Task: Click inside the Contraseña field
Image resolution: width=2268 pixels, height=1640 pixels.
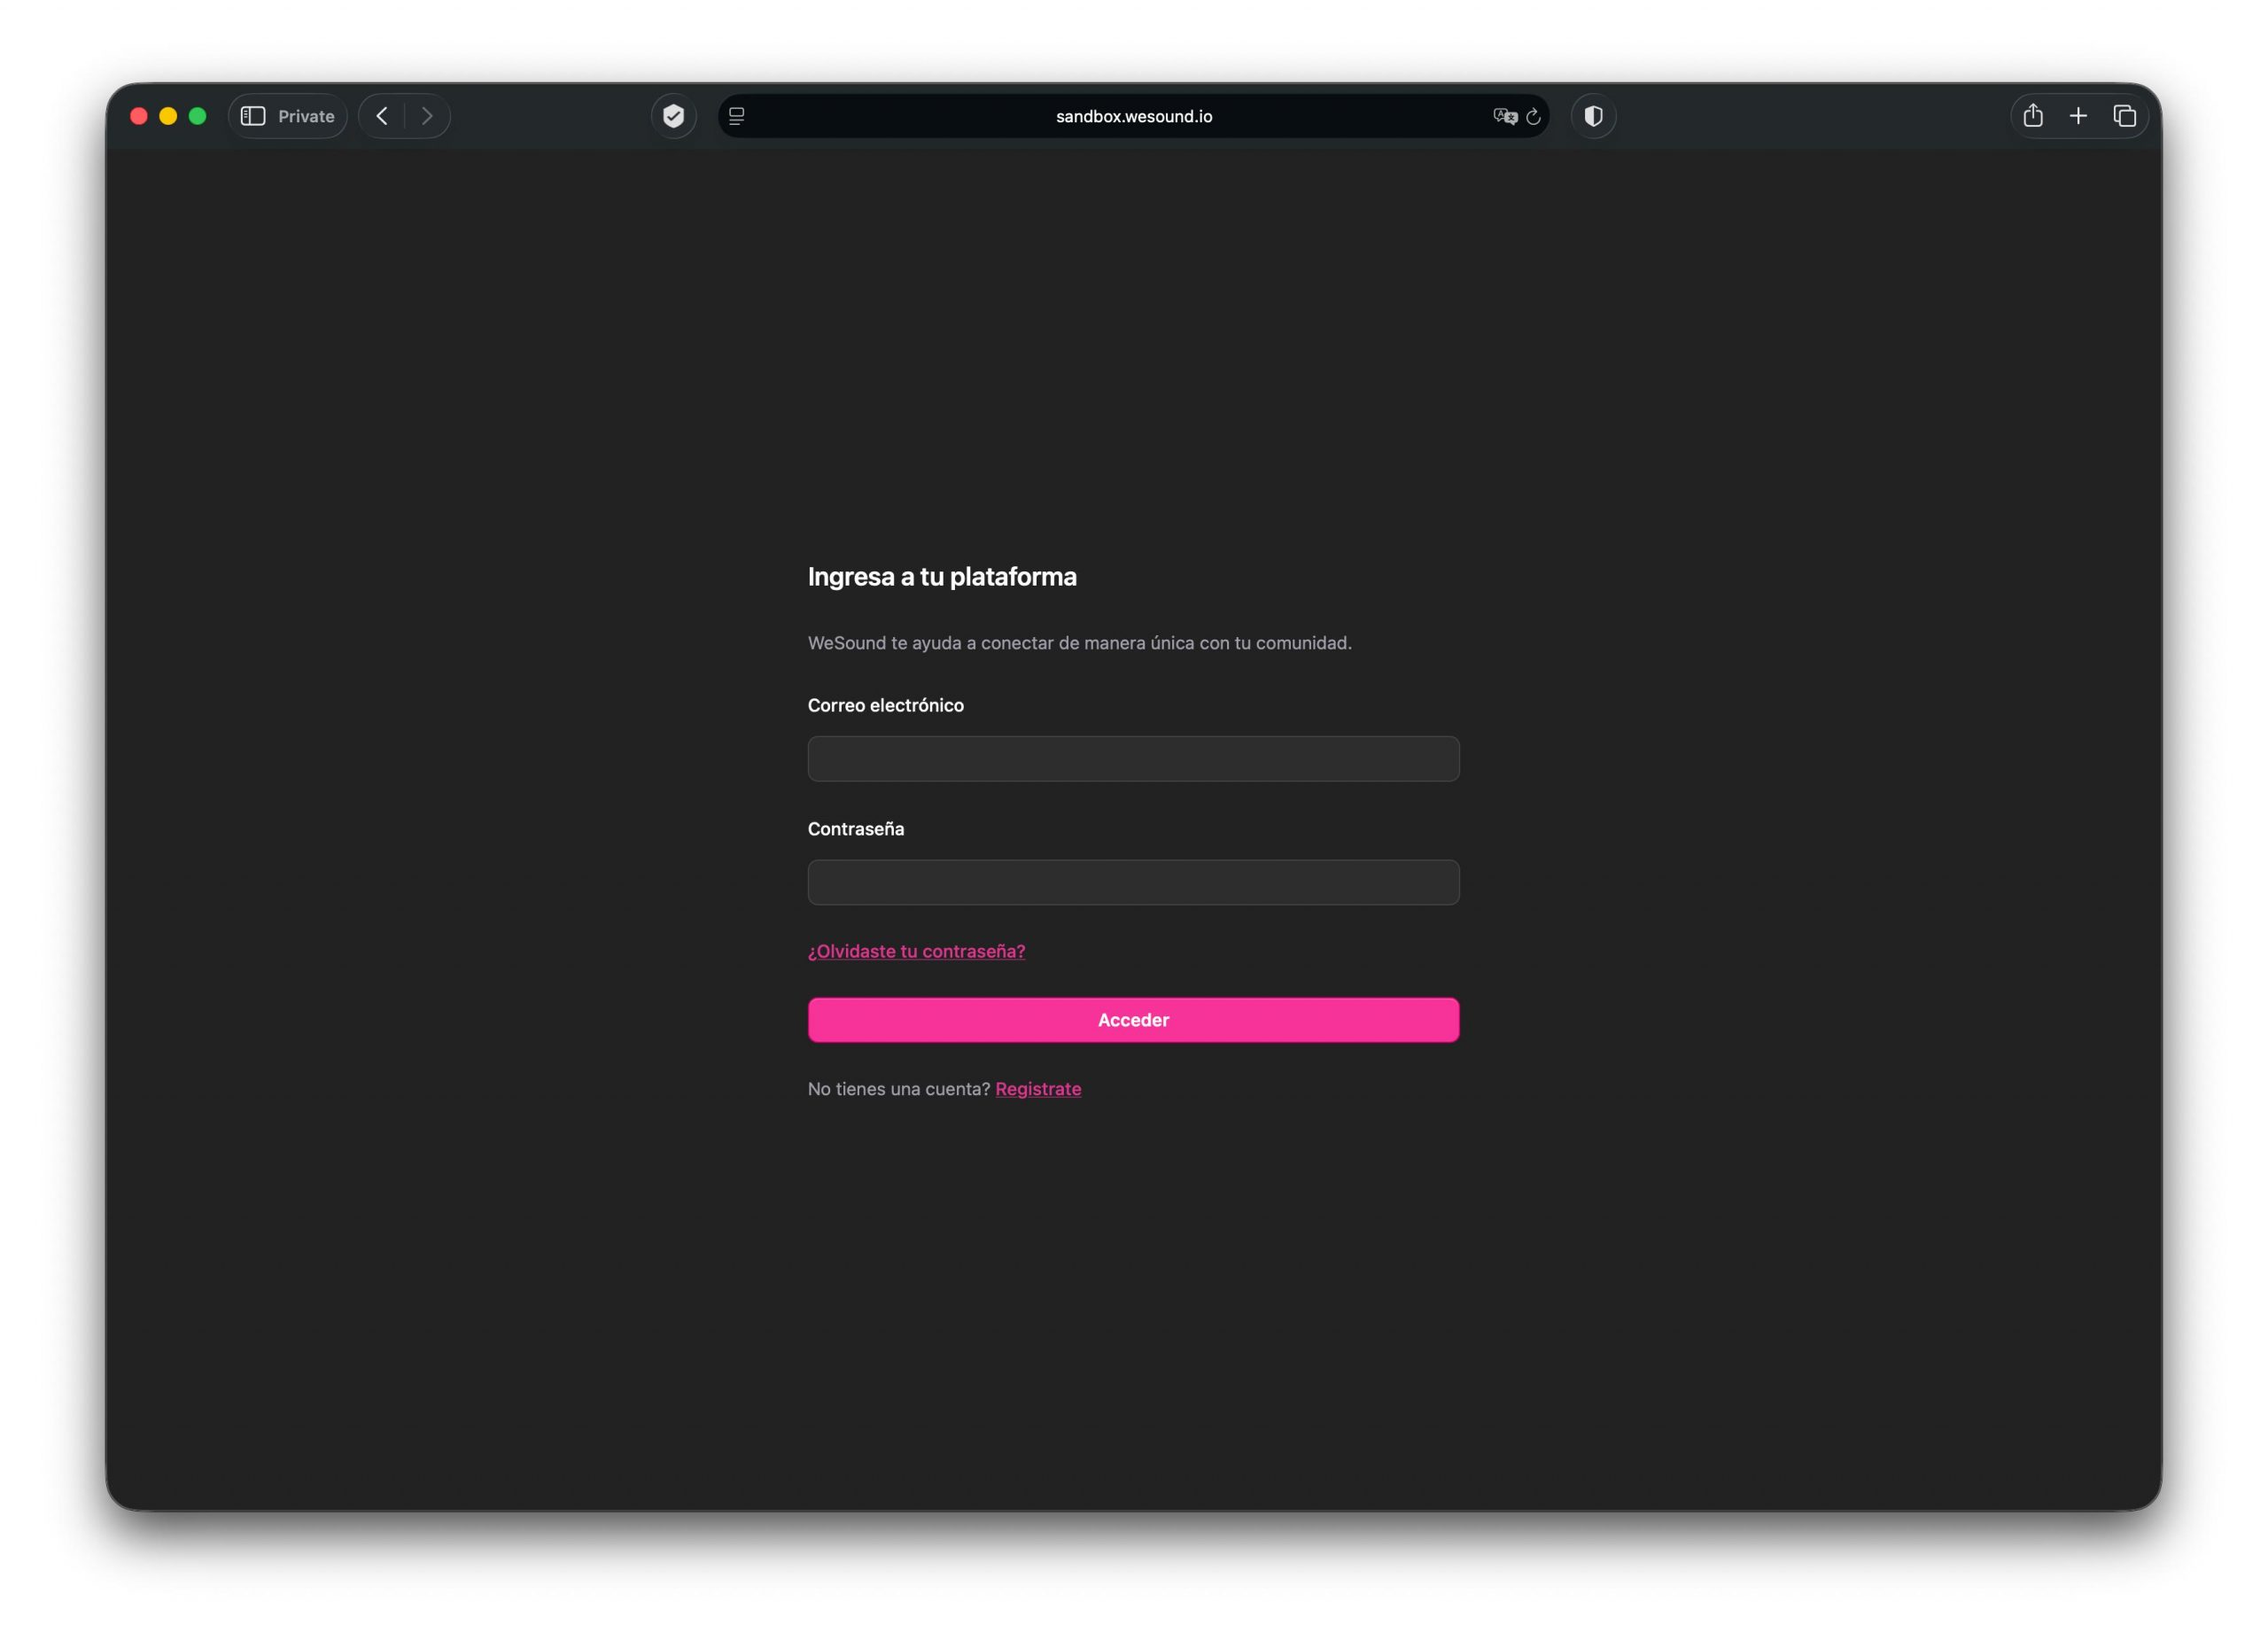Action: coord(1132,882)
